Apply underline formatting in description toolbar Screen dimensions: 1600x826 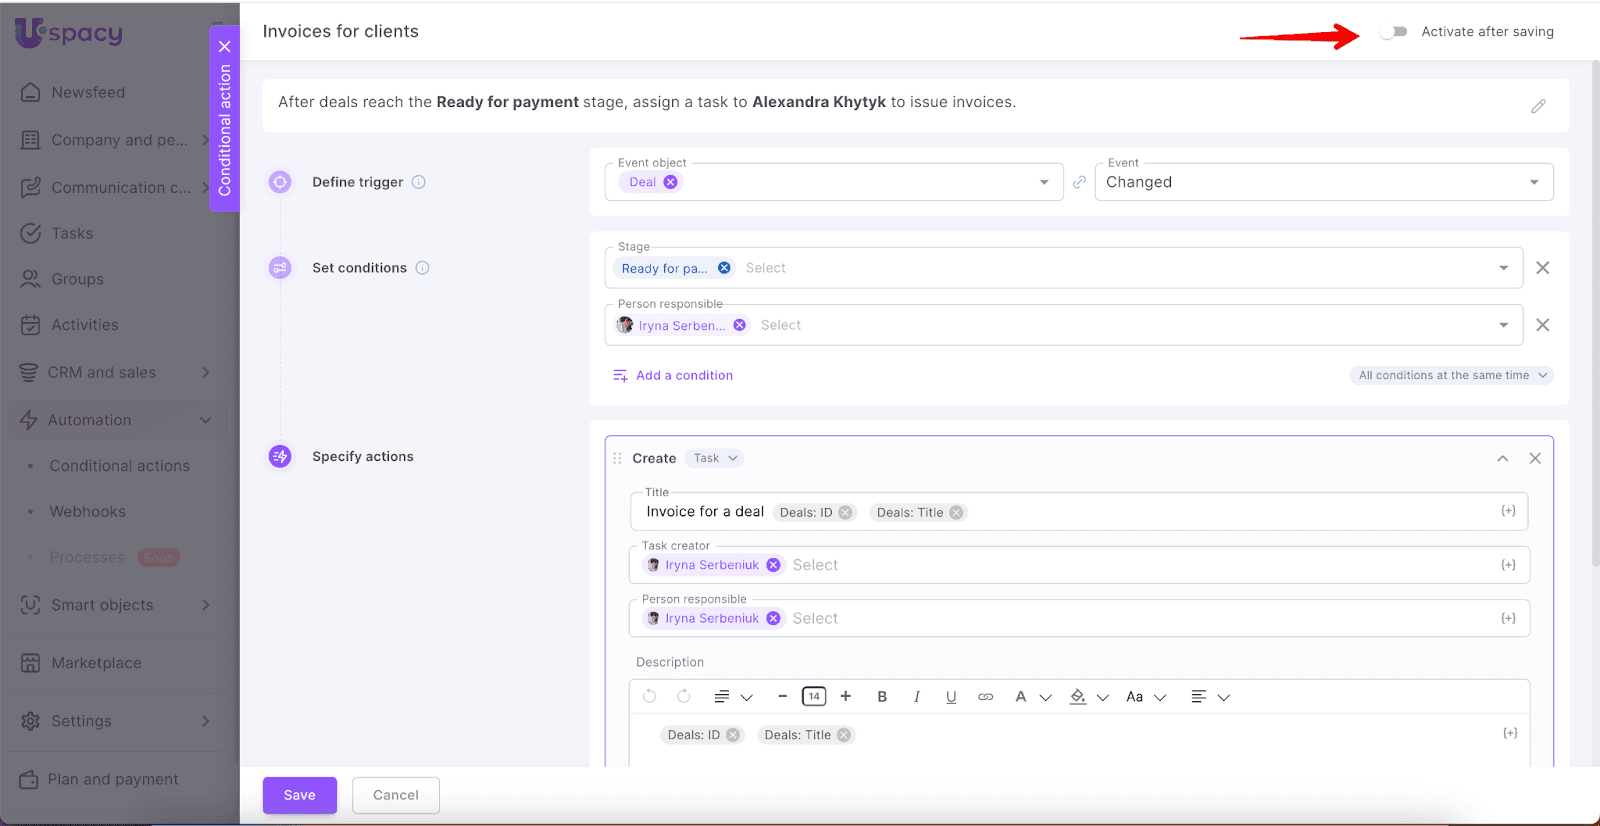point(951,697)
